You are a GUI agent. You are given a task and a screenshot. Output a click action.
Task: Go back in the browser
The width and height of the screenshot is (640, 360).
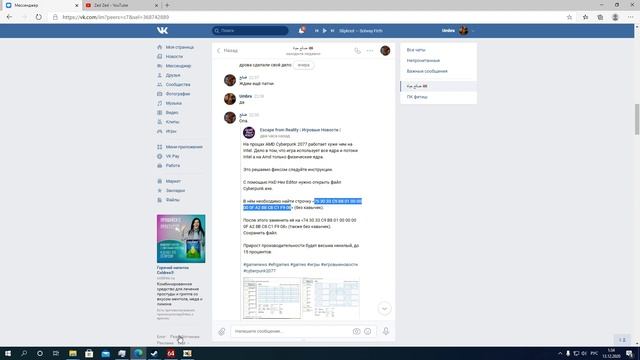click(x=9, y=17)
